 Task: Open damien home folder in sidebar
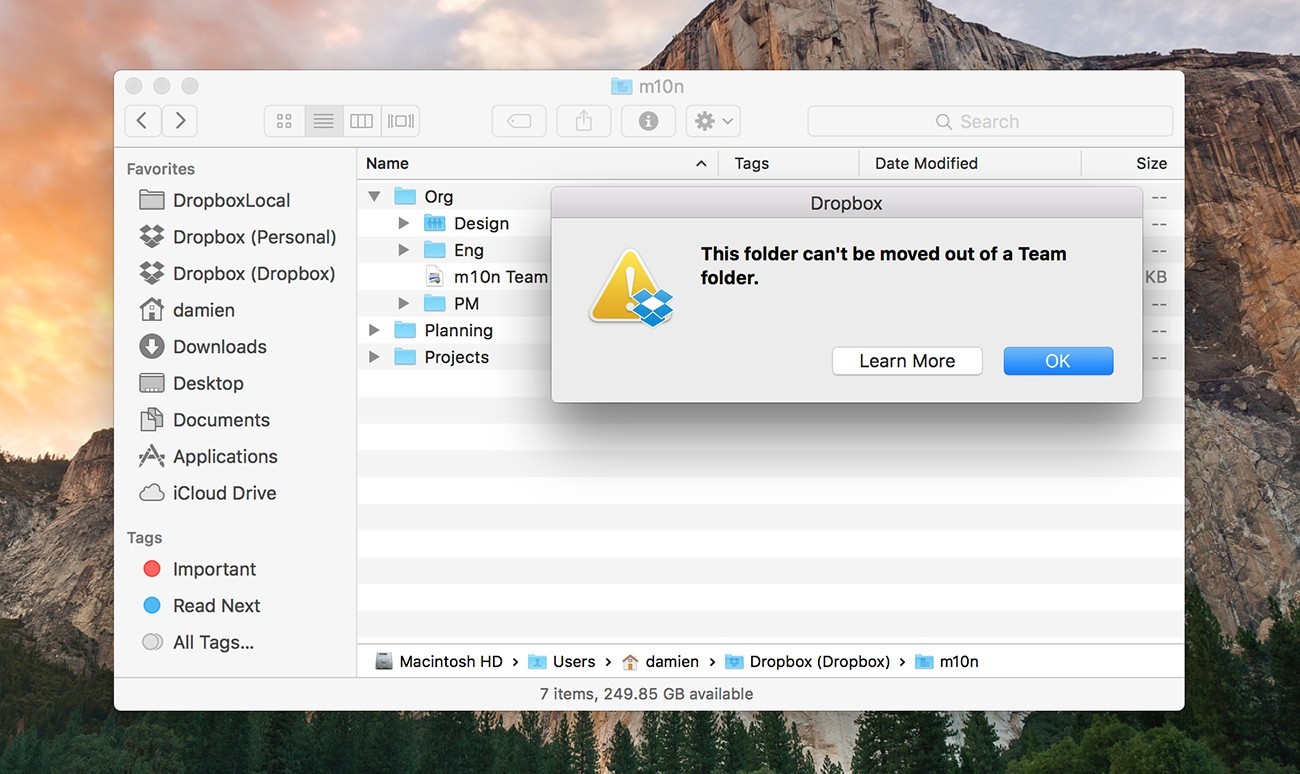(187, 310)
